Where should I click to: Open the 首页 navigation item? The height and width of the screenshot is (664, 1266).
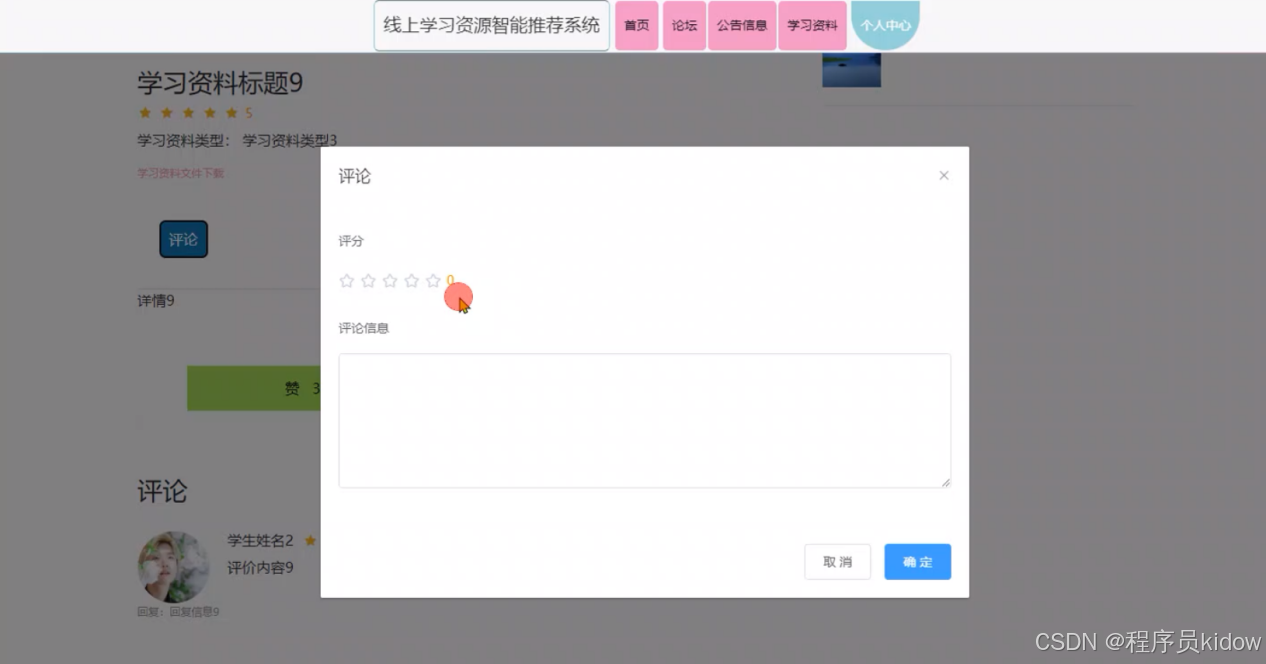[636, 26]
